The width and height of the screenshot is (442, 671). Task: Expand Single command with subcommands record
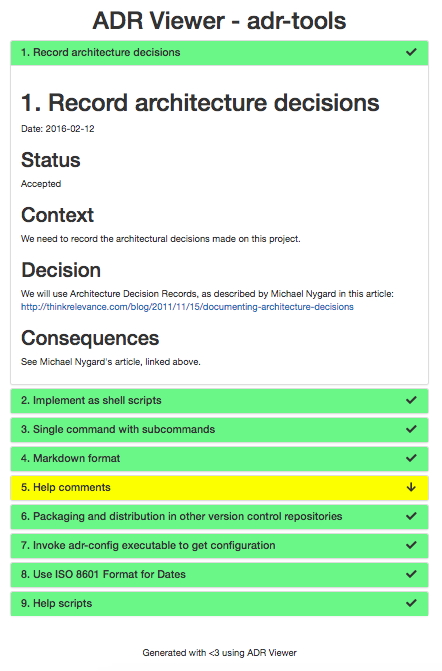[x=219, y=430]
